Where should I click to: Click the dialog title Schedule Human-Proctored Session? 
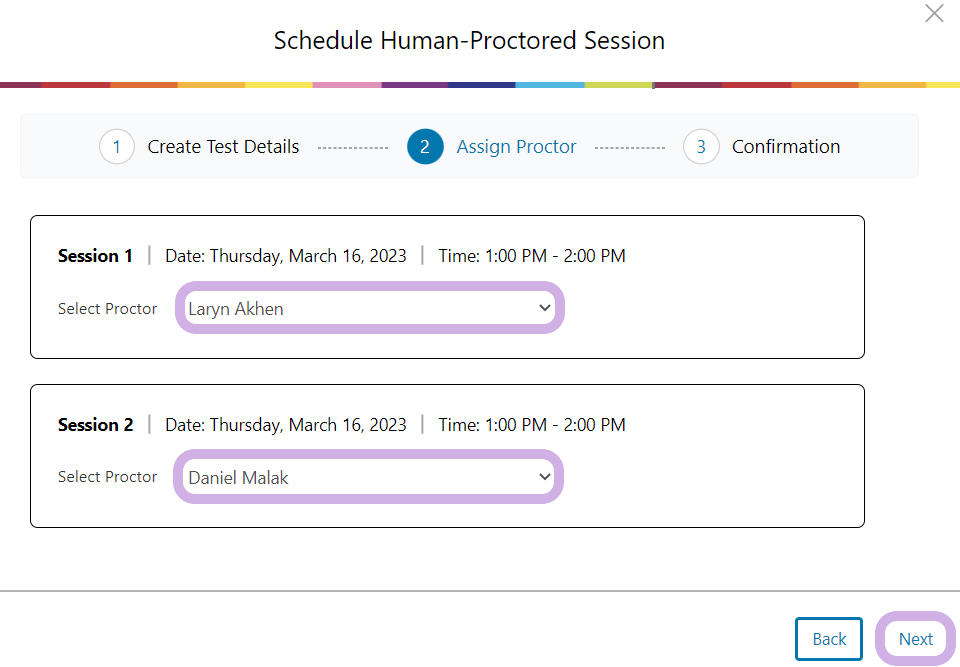469,41
